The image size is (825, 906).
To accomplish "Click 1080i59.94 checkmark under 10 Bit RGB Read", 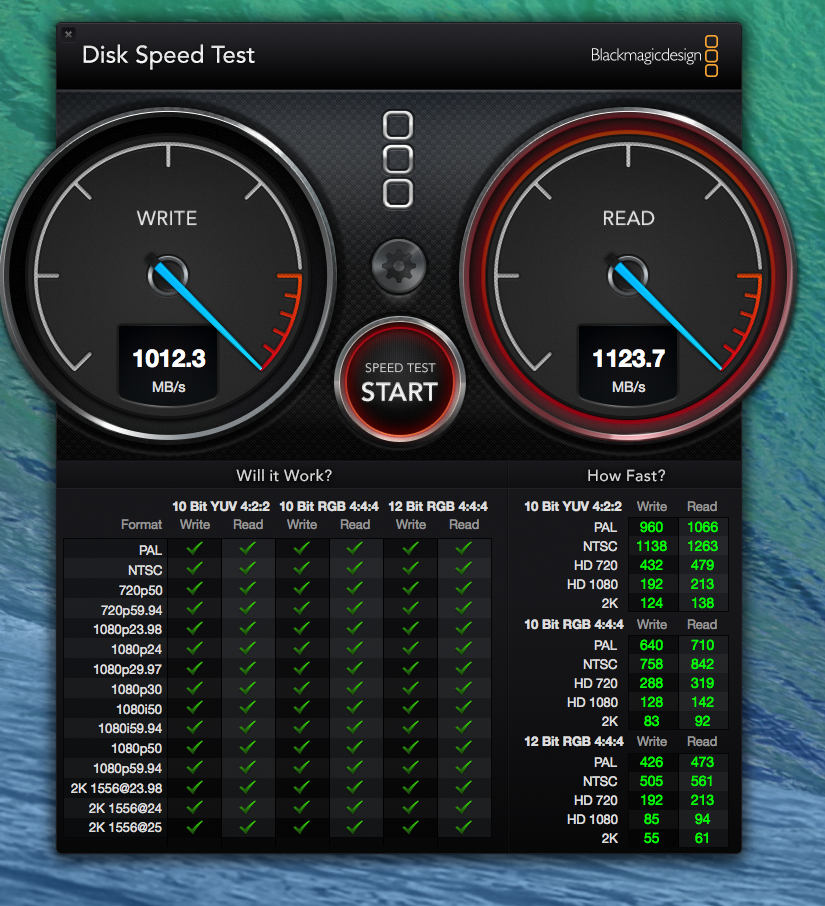I will pos(355,727).
